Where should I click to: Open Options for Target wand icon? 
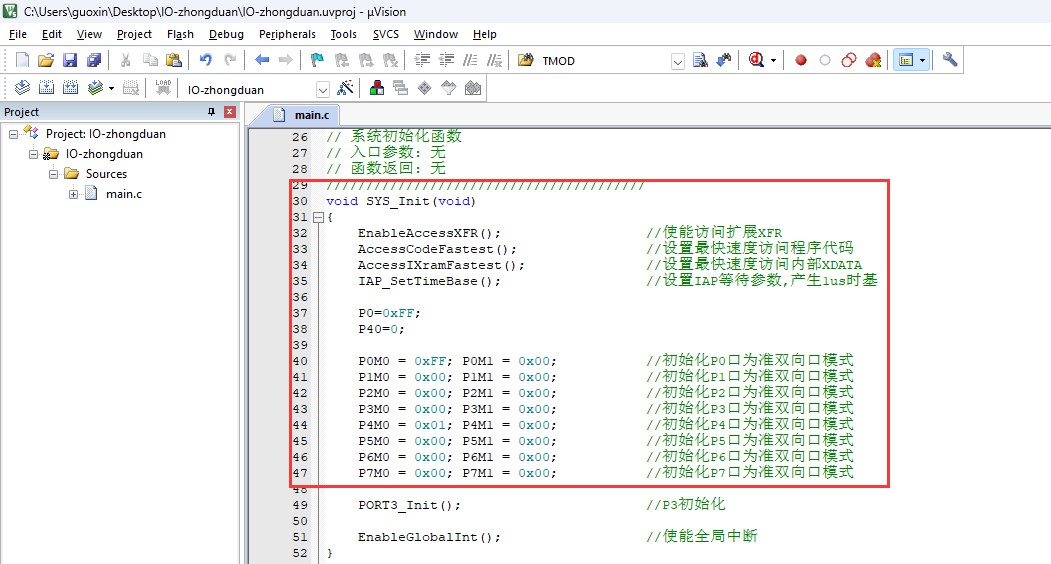[x=345, y=88]
